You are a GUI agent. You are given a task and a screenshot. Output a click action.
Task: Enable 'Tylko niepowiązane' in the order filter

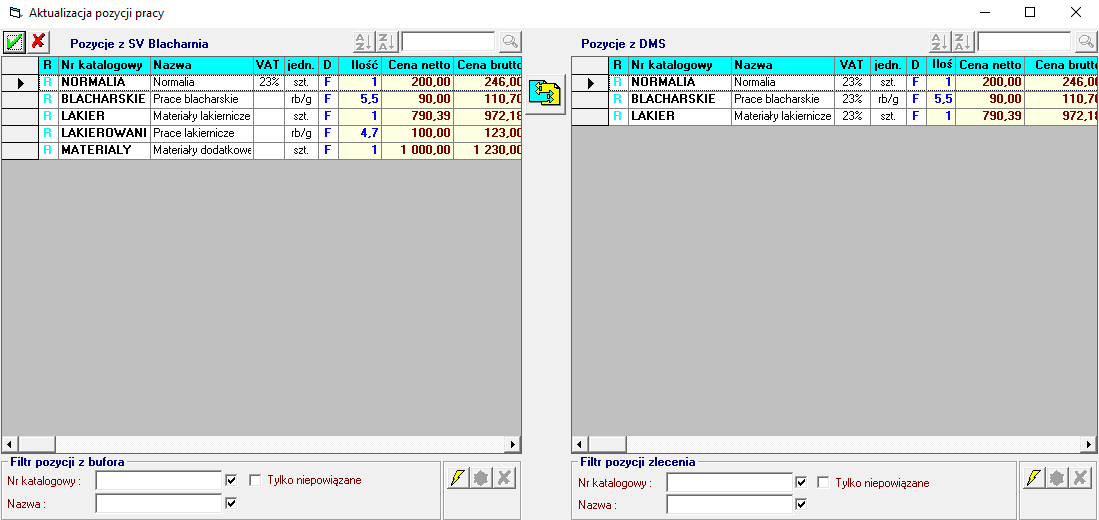click(x=823, y=483)
